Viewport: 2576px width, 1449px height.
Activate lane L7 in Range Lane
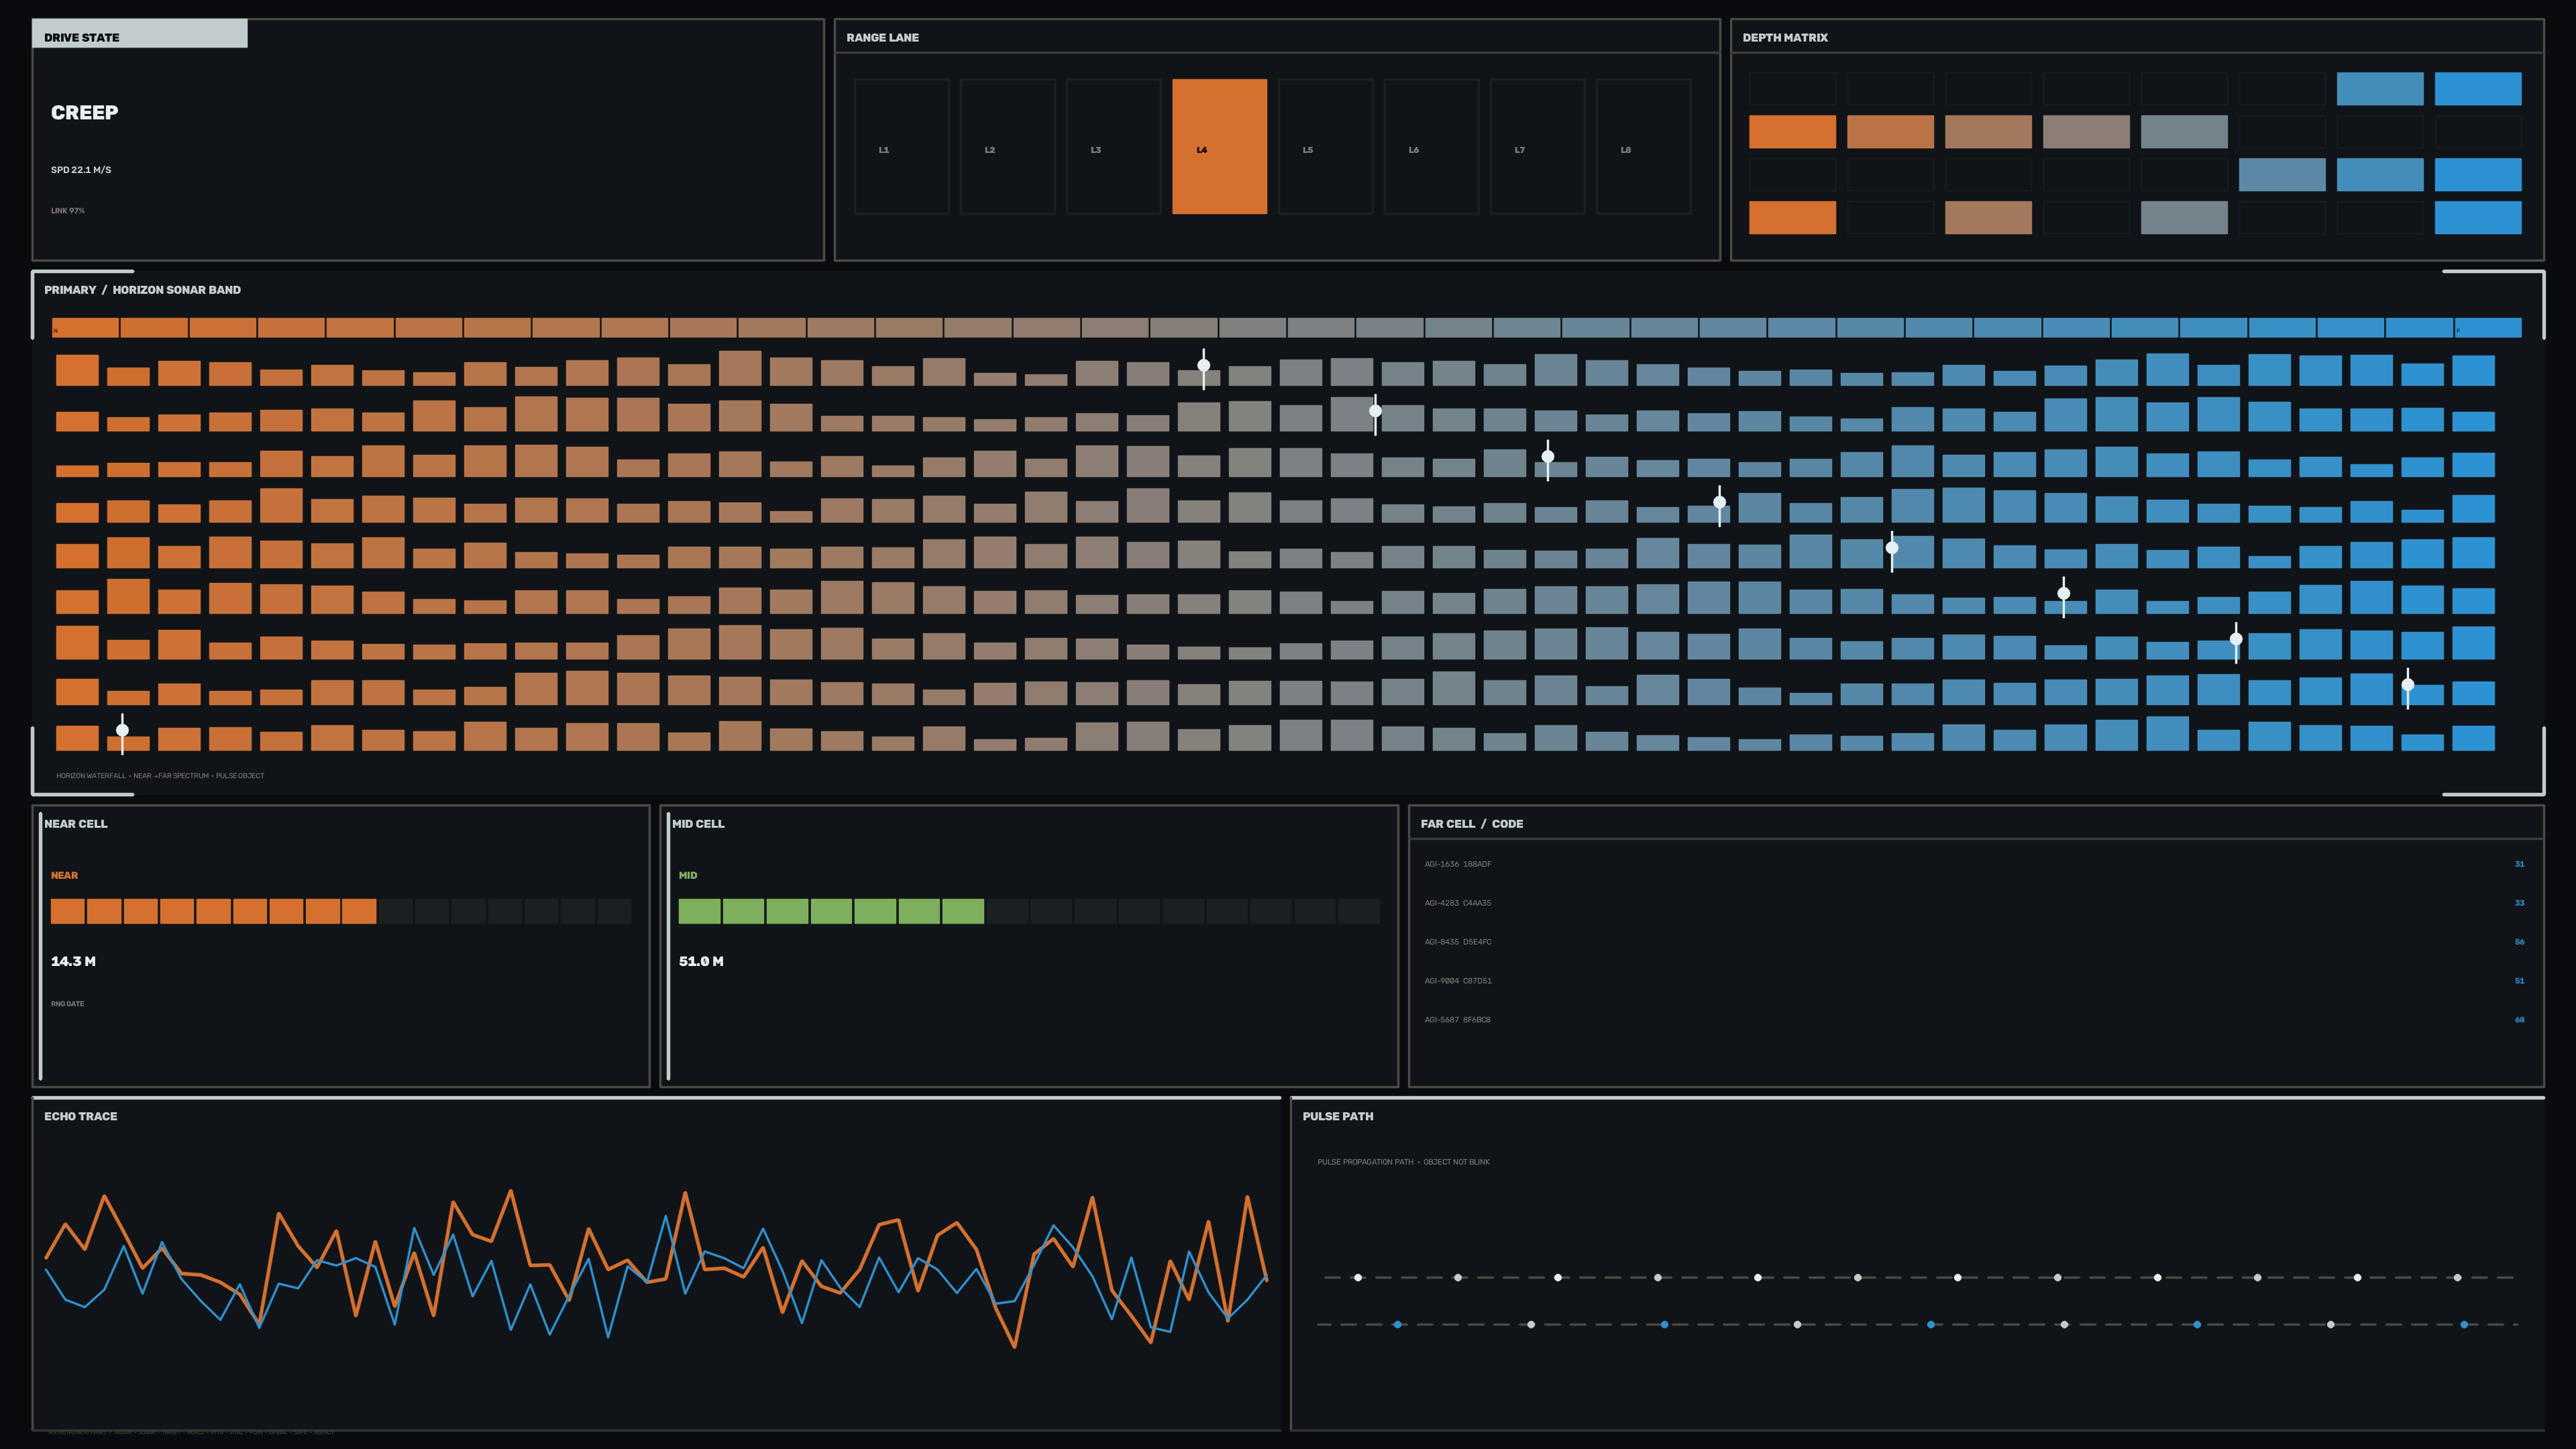pos(1537,146)
